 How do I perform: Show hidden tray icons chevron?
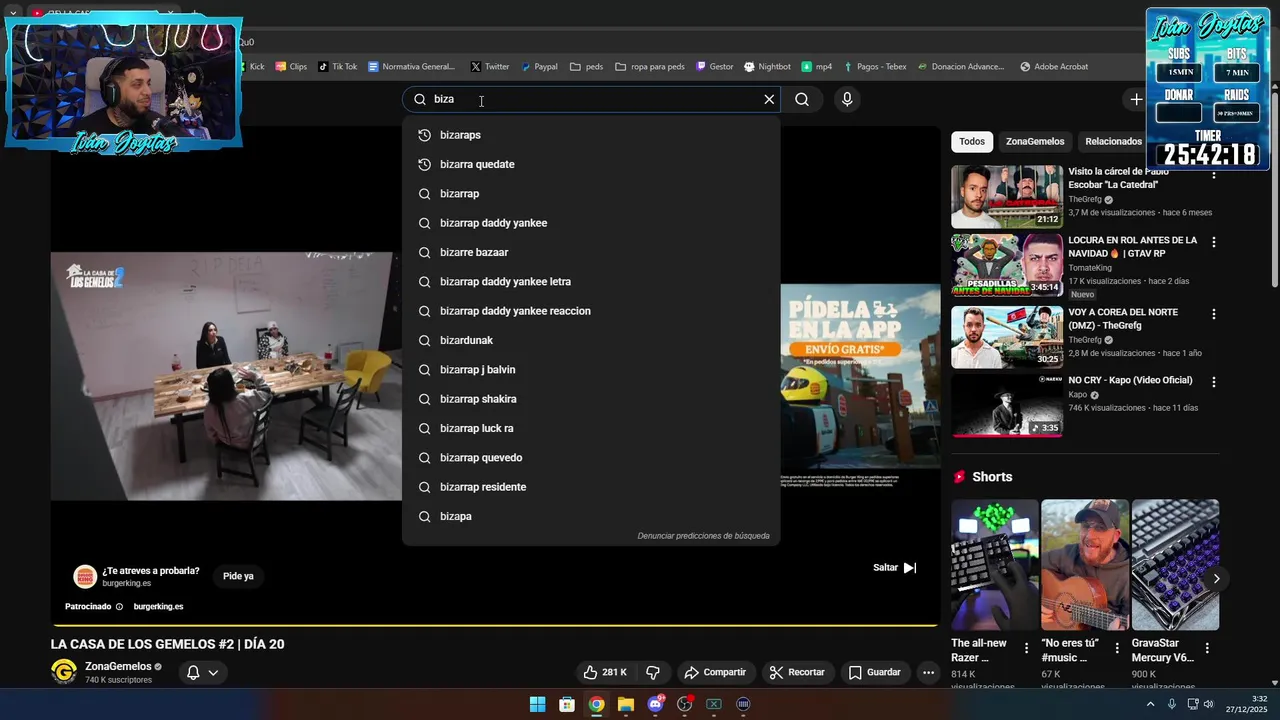(x=1150, y=704)
